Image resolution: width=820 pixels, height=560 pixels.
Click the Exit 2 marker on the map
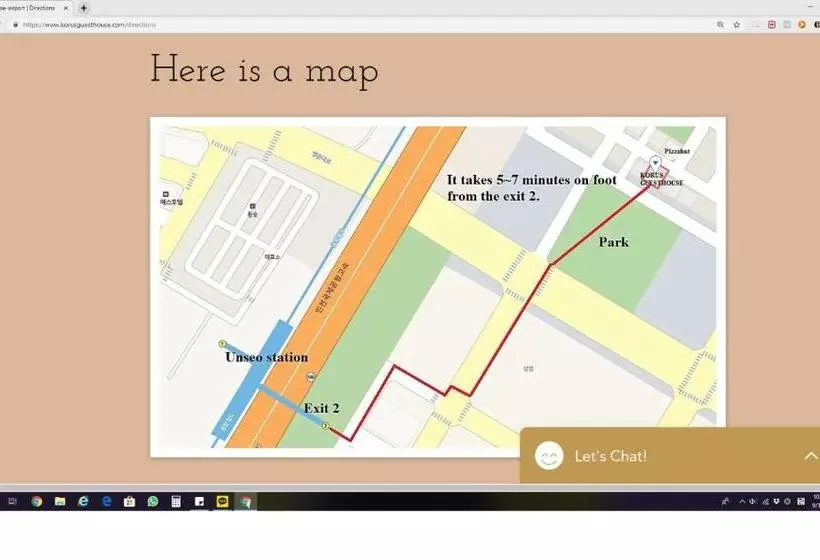(326, 426)
